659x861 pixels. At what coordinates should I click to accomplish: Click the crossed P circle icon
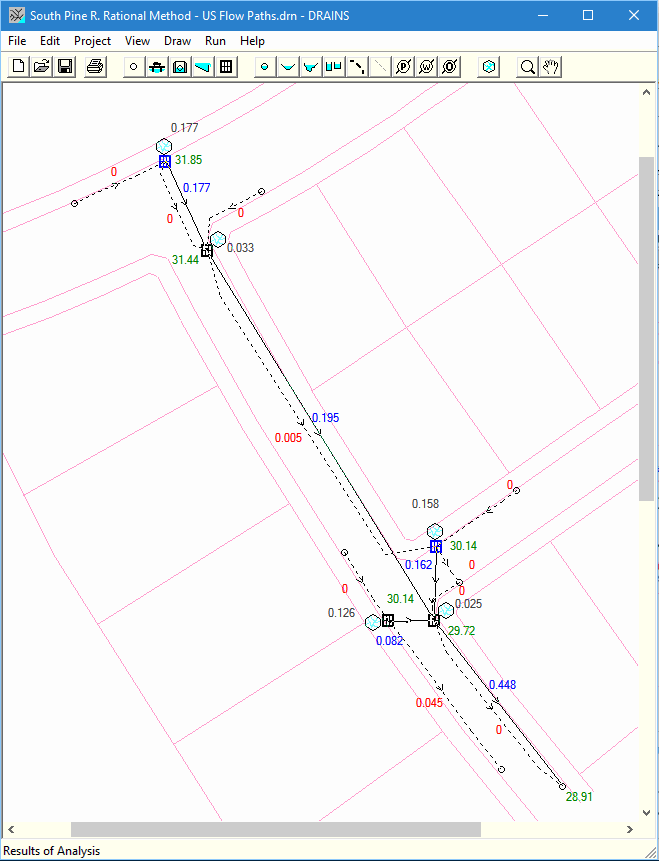404,67
